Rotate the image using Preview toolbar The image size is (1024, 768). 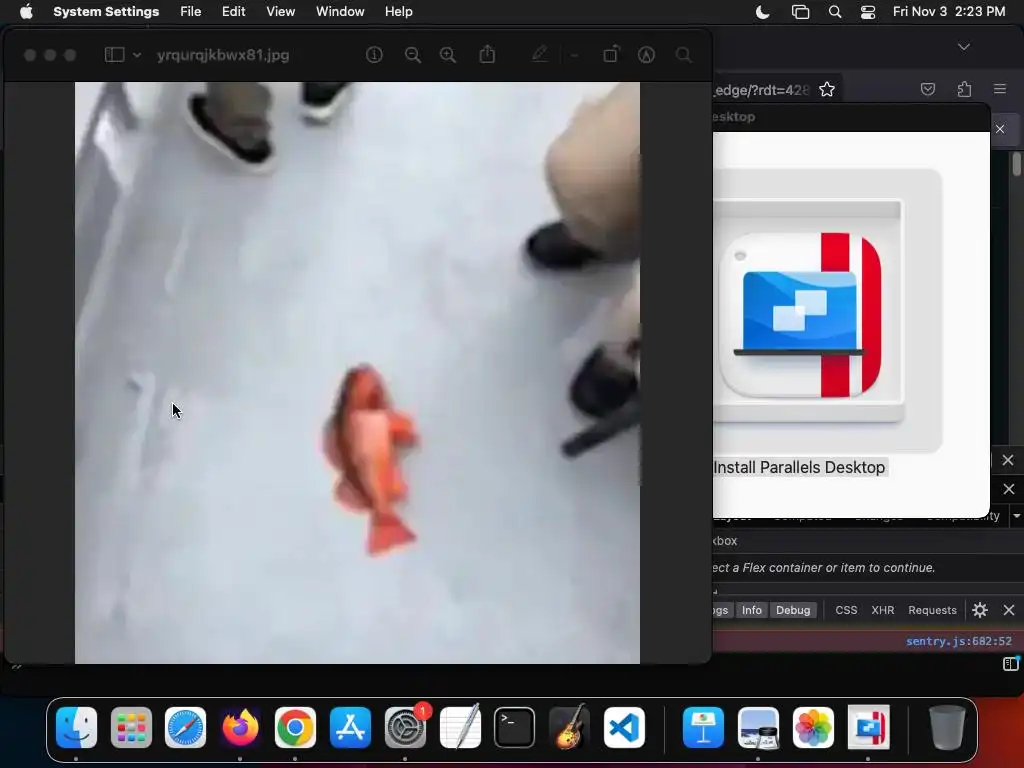611,54
